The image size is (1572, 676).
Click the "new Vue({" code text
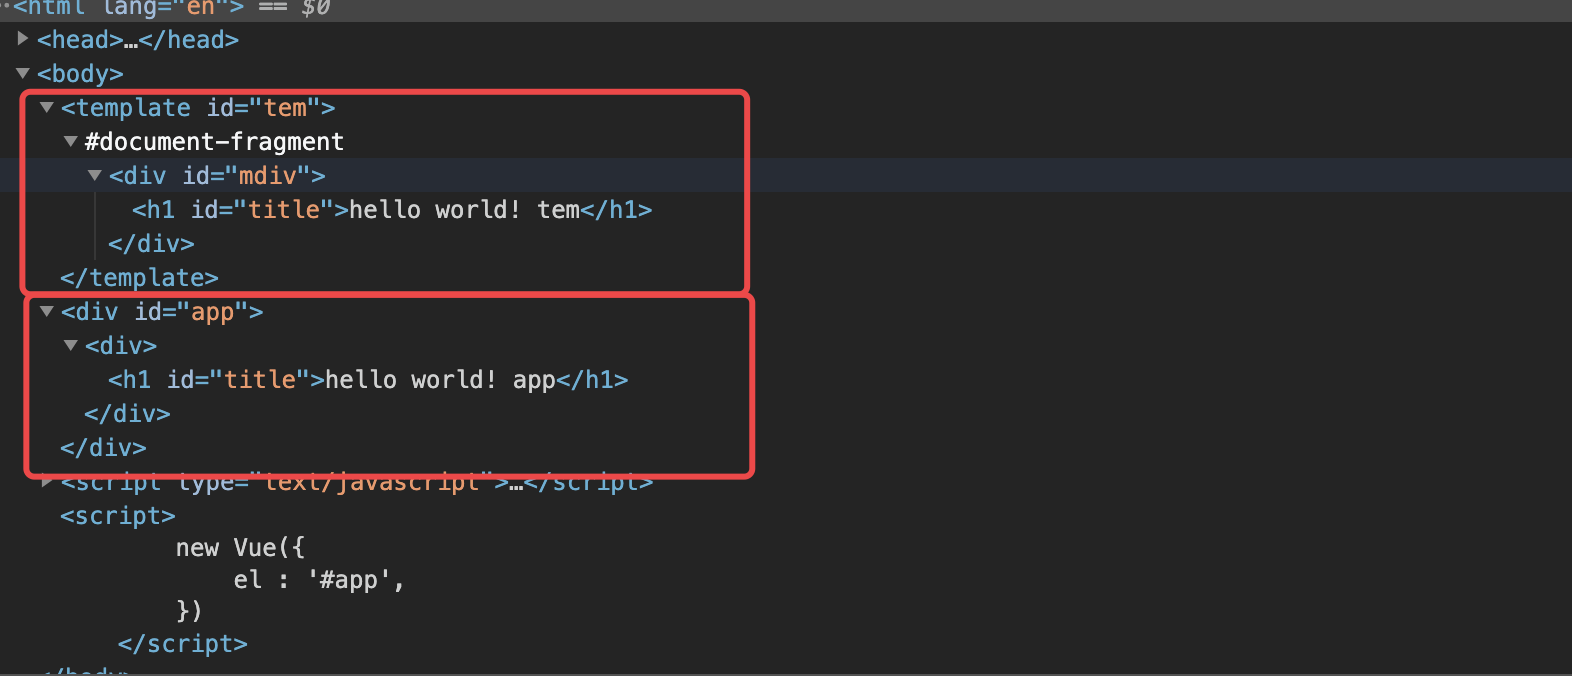[240, 548]
